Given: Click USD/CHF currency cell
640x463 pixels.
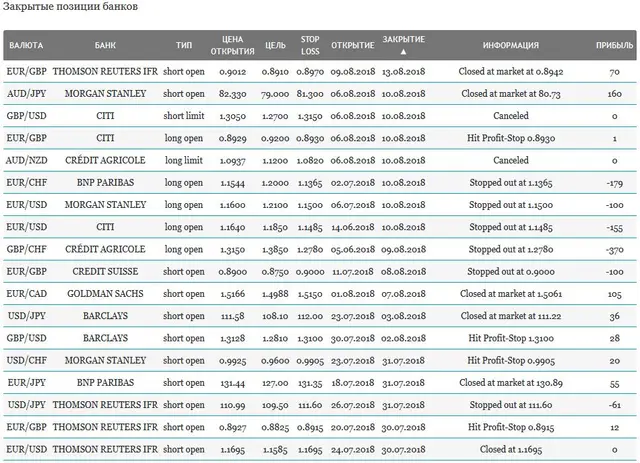Looking at the screenshot, I should [x=27, y=361].
